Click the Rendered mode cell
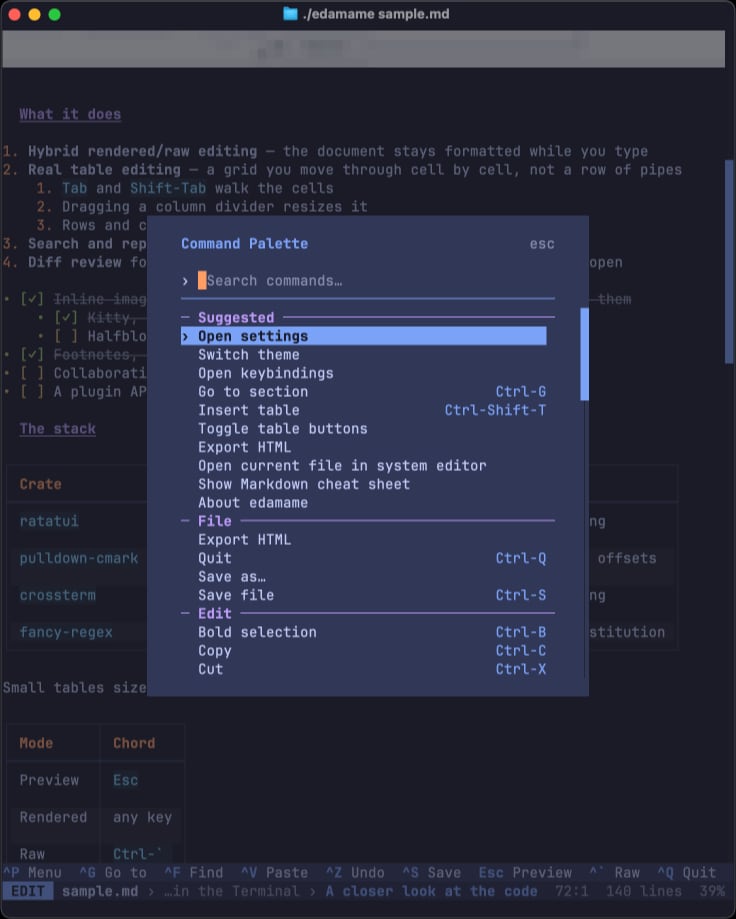 coord(53,817)
